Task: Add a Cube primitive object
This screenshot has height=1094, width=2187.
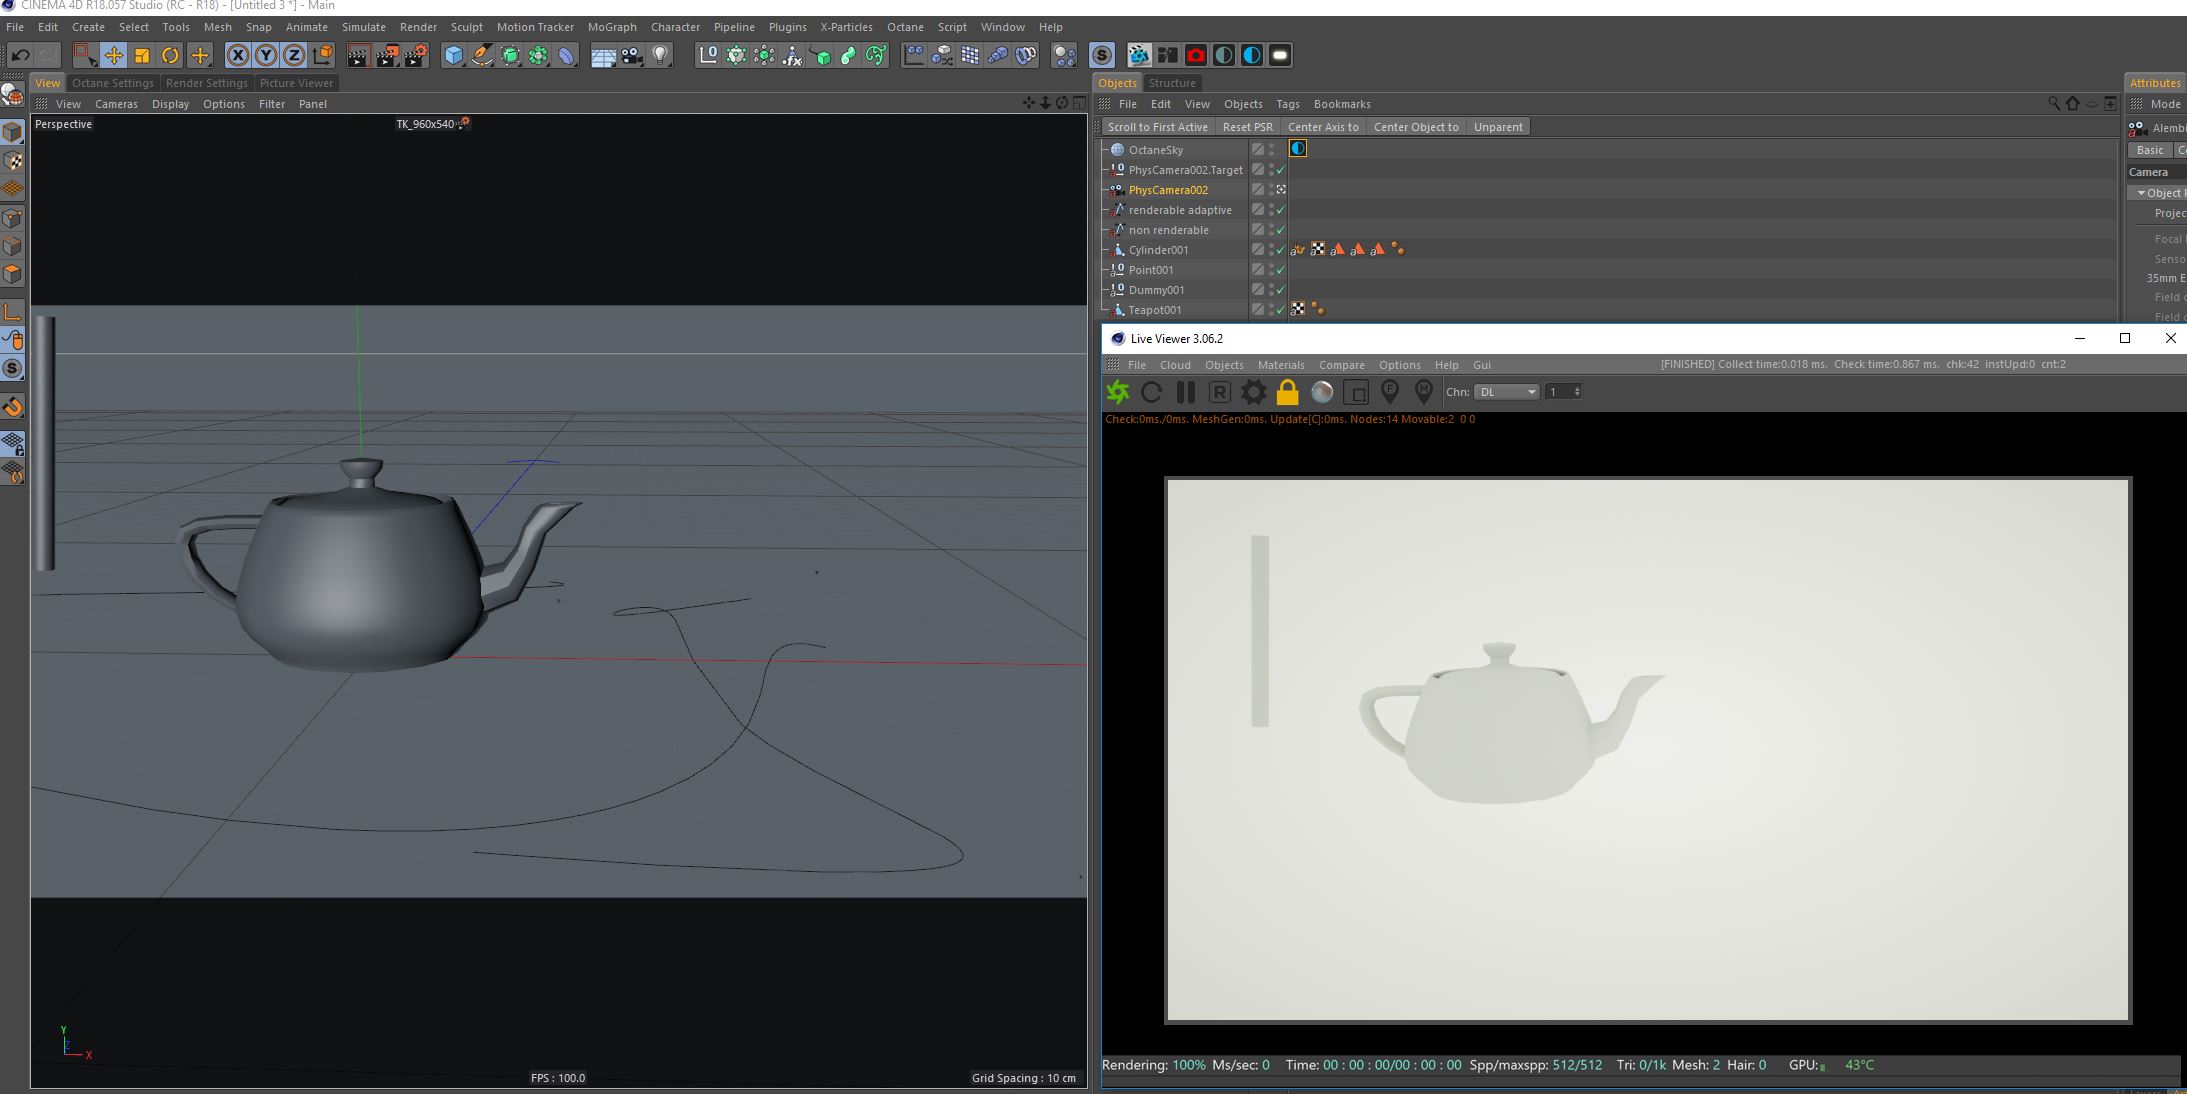Action: coord(454,56)
